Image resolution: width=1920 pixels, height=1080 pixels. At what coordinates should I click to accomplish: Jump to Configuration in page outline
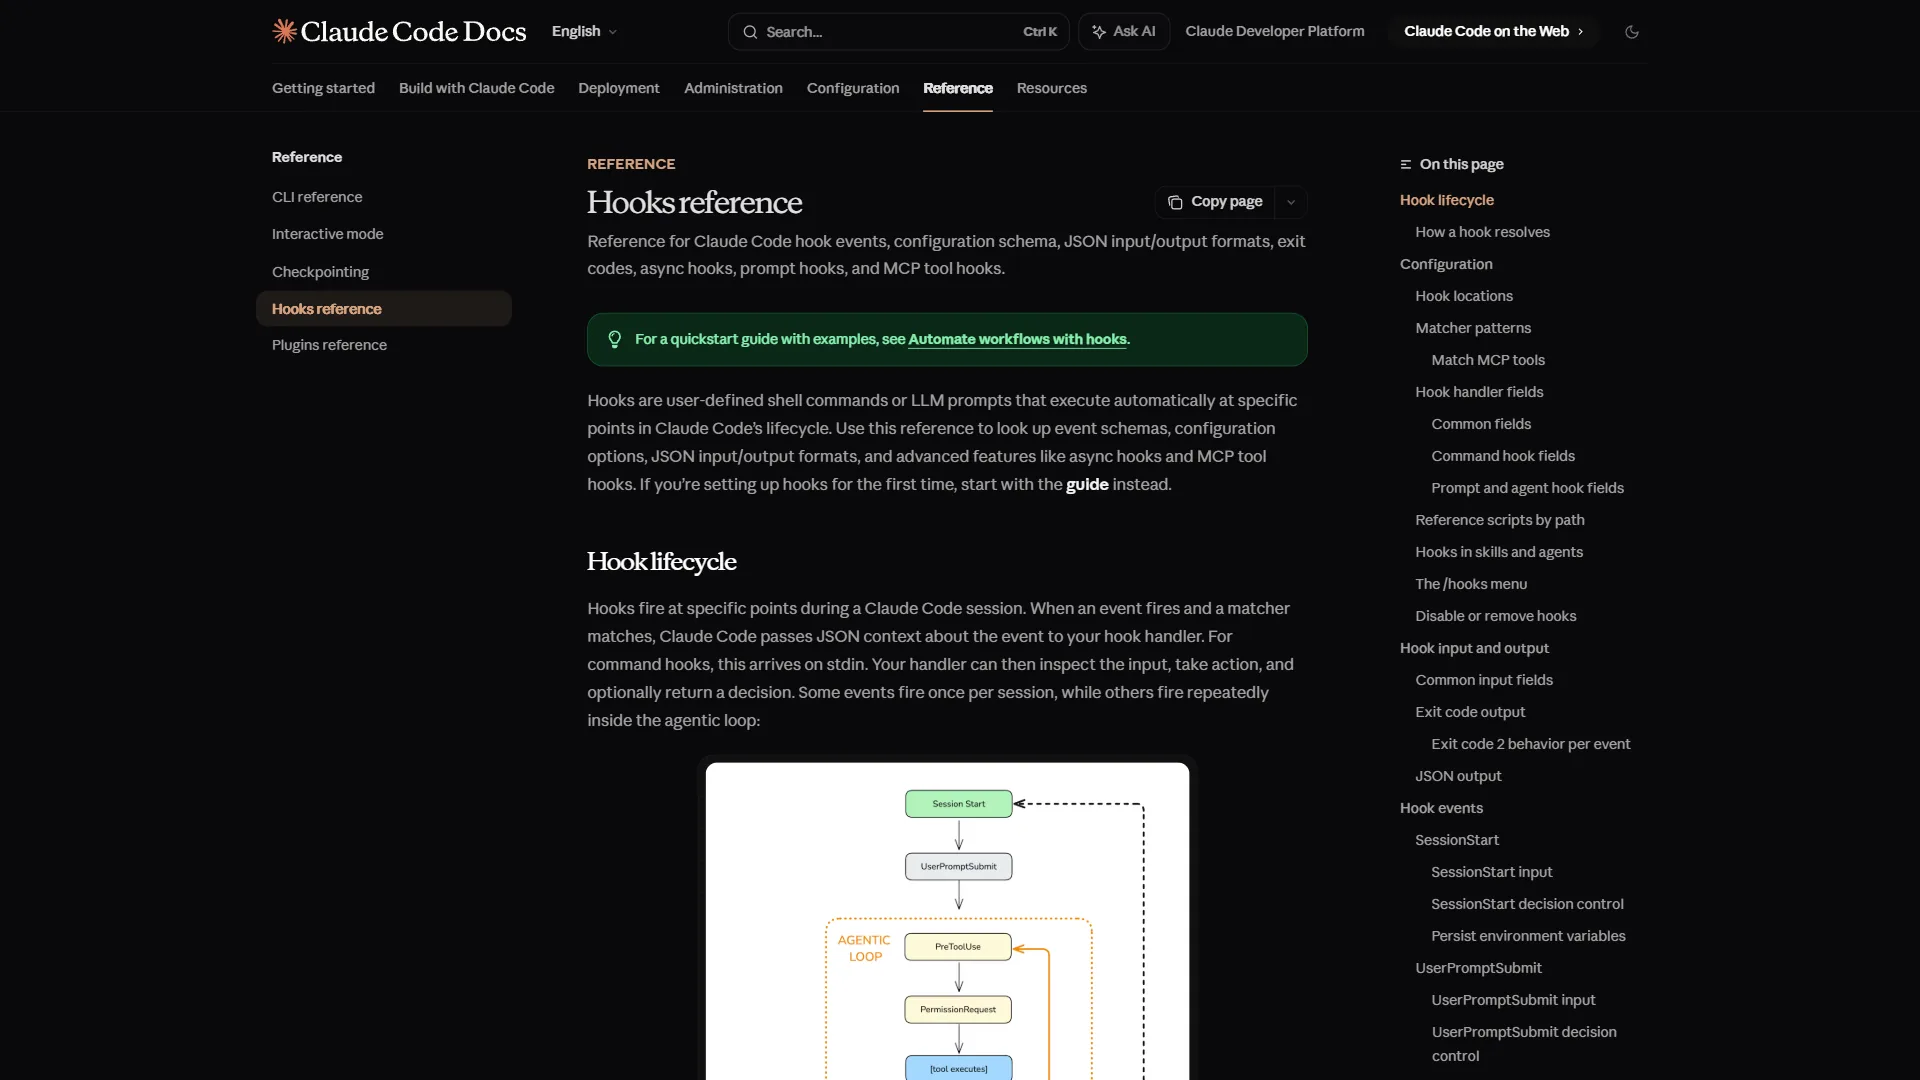click(x=1446, y=264)
